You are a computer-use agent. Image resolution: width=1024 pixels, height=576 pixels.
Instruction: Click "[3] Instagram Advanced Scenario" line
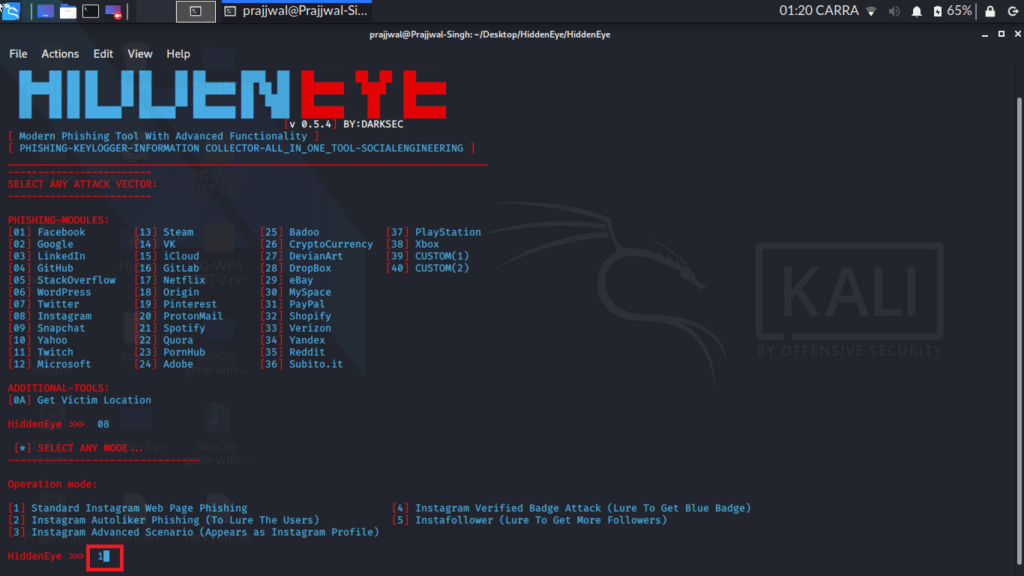[194, 532]
